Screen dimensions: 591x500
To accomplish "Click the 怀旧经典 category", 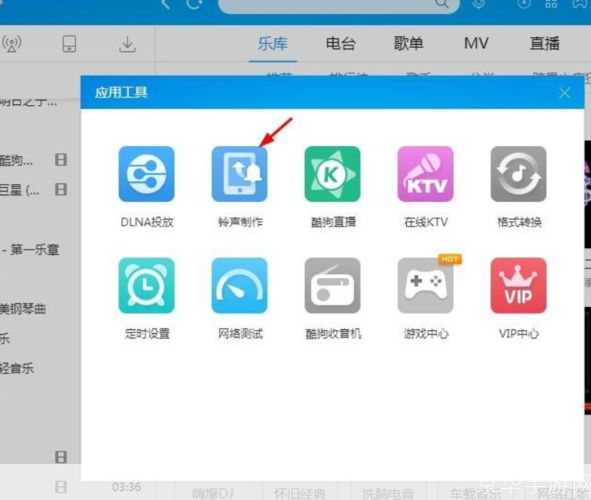I will click(x=300, y=493).
